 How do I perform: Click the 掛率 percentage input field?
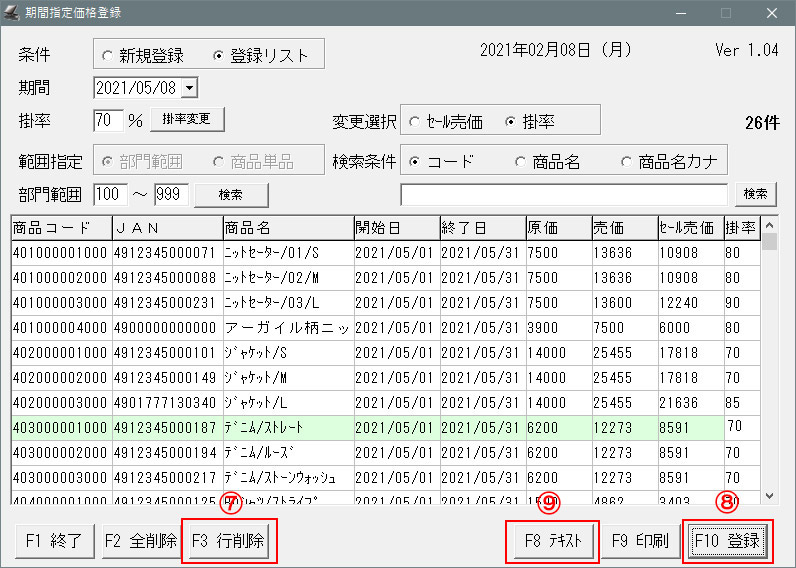pos(108,121)
